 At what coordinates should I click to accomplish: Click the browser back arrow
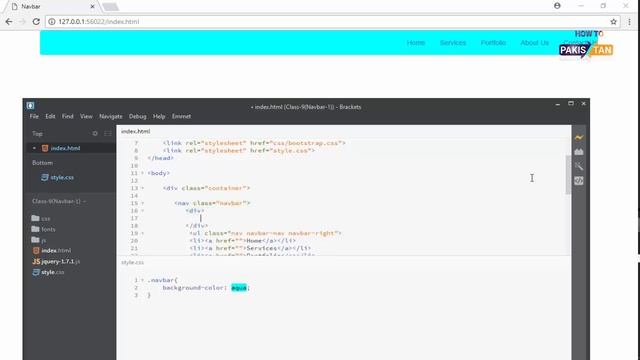[9, 22]
